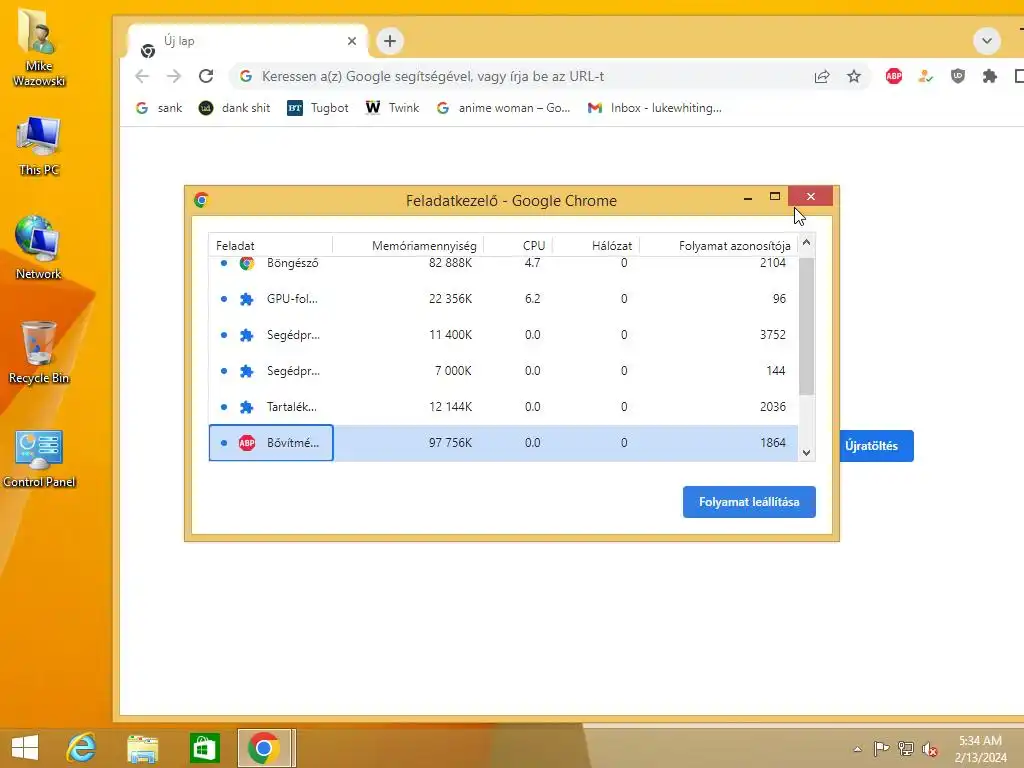
Task: Open the network tray icon
Action: pyautogui.click(x=906, y=749)
